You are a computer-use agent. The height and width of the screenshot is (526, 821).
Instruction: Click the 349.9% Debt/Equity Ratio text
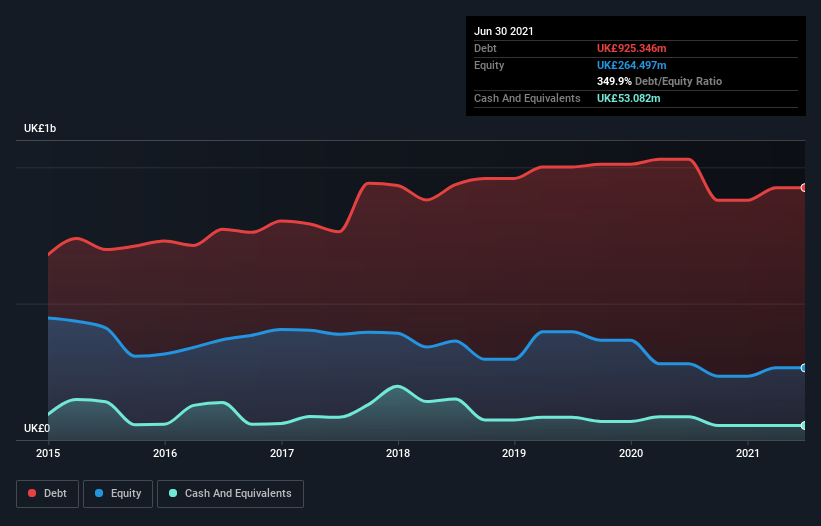point(659,81)
